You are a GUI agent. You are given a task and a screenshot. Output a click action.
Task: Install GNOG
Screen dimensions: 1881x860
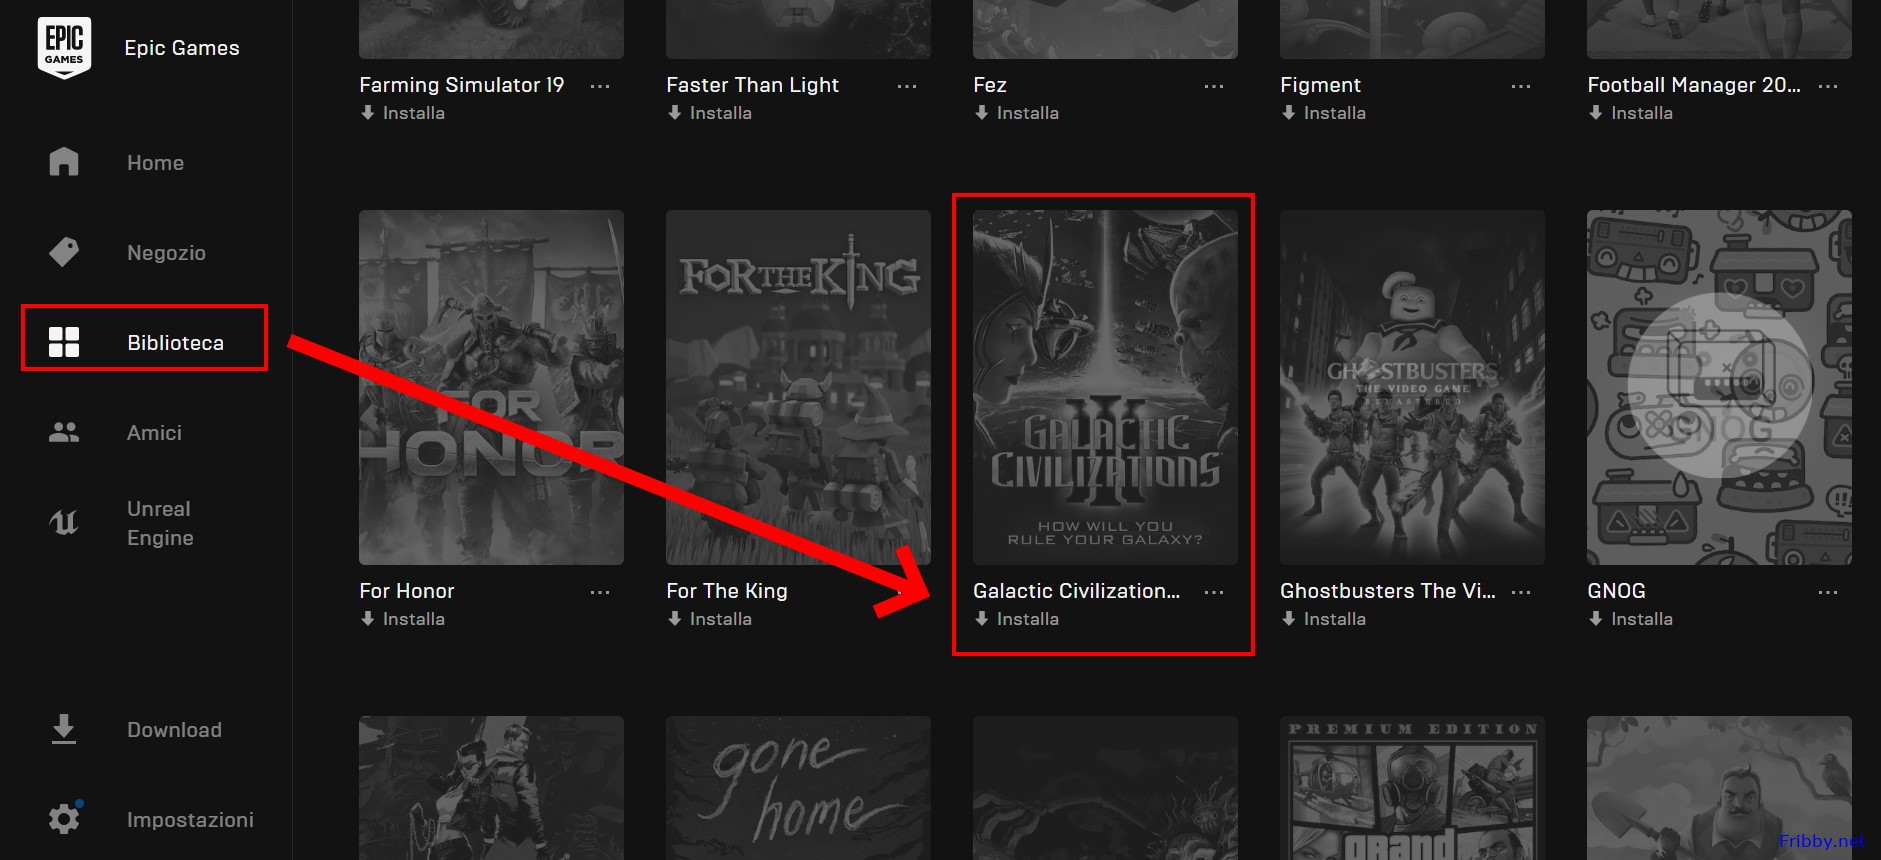1631,619
